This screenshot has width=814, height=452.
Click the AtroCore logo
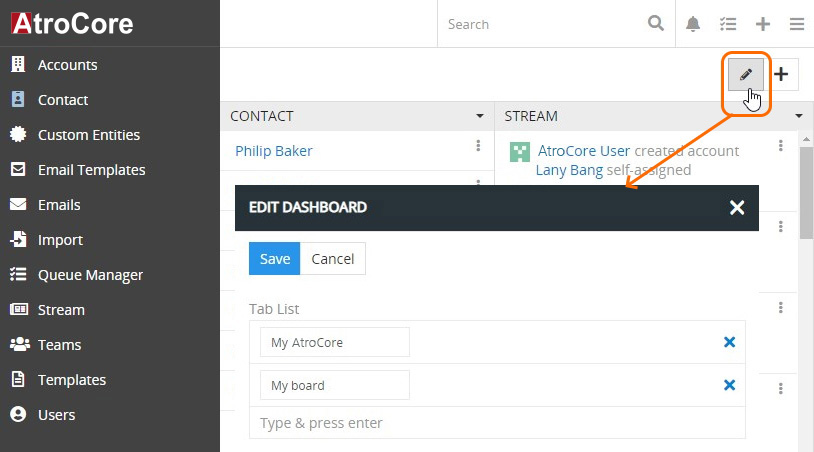(x=72, y=23)
